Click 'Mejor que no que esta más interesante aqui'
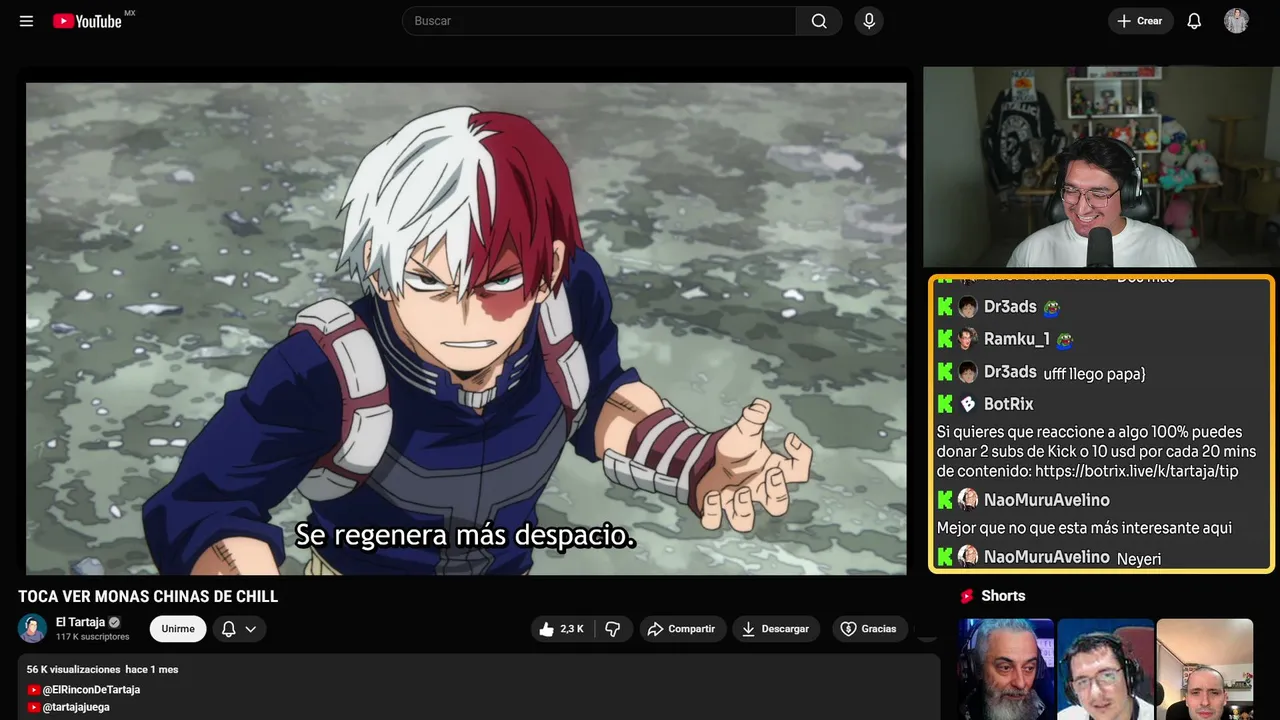This screenshot has height=720, width=1280. [x=1084, y=527]
